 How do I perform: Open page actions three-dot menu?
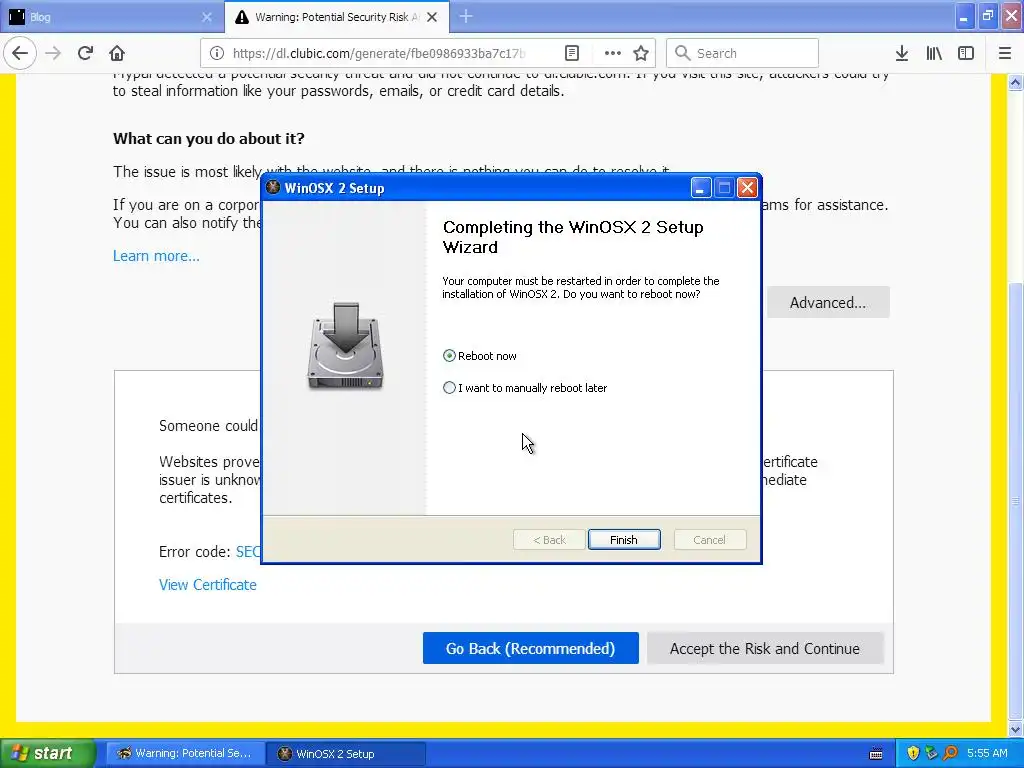pyautogui.click(x=613, y=53)
